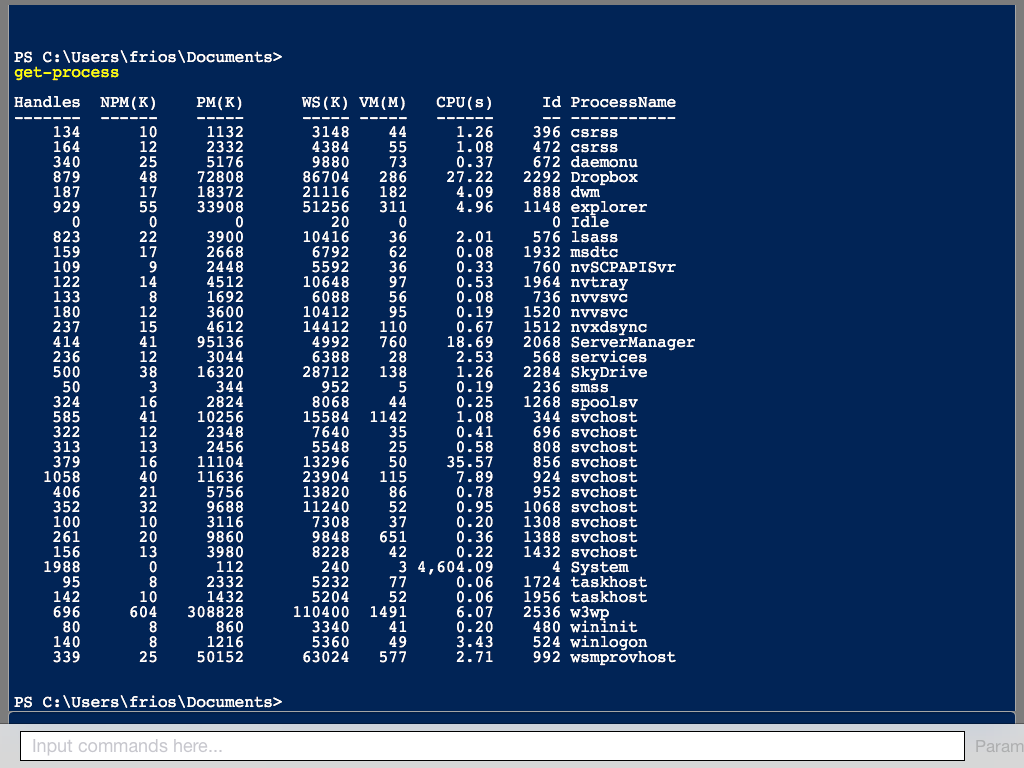Screen dimensions: 1024x768
Task: Select the nvtray process name
Action: tap(599, 283)
